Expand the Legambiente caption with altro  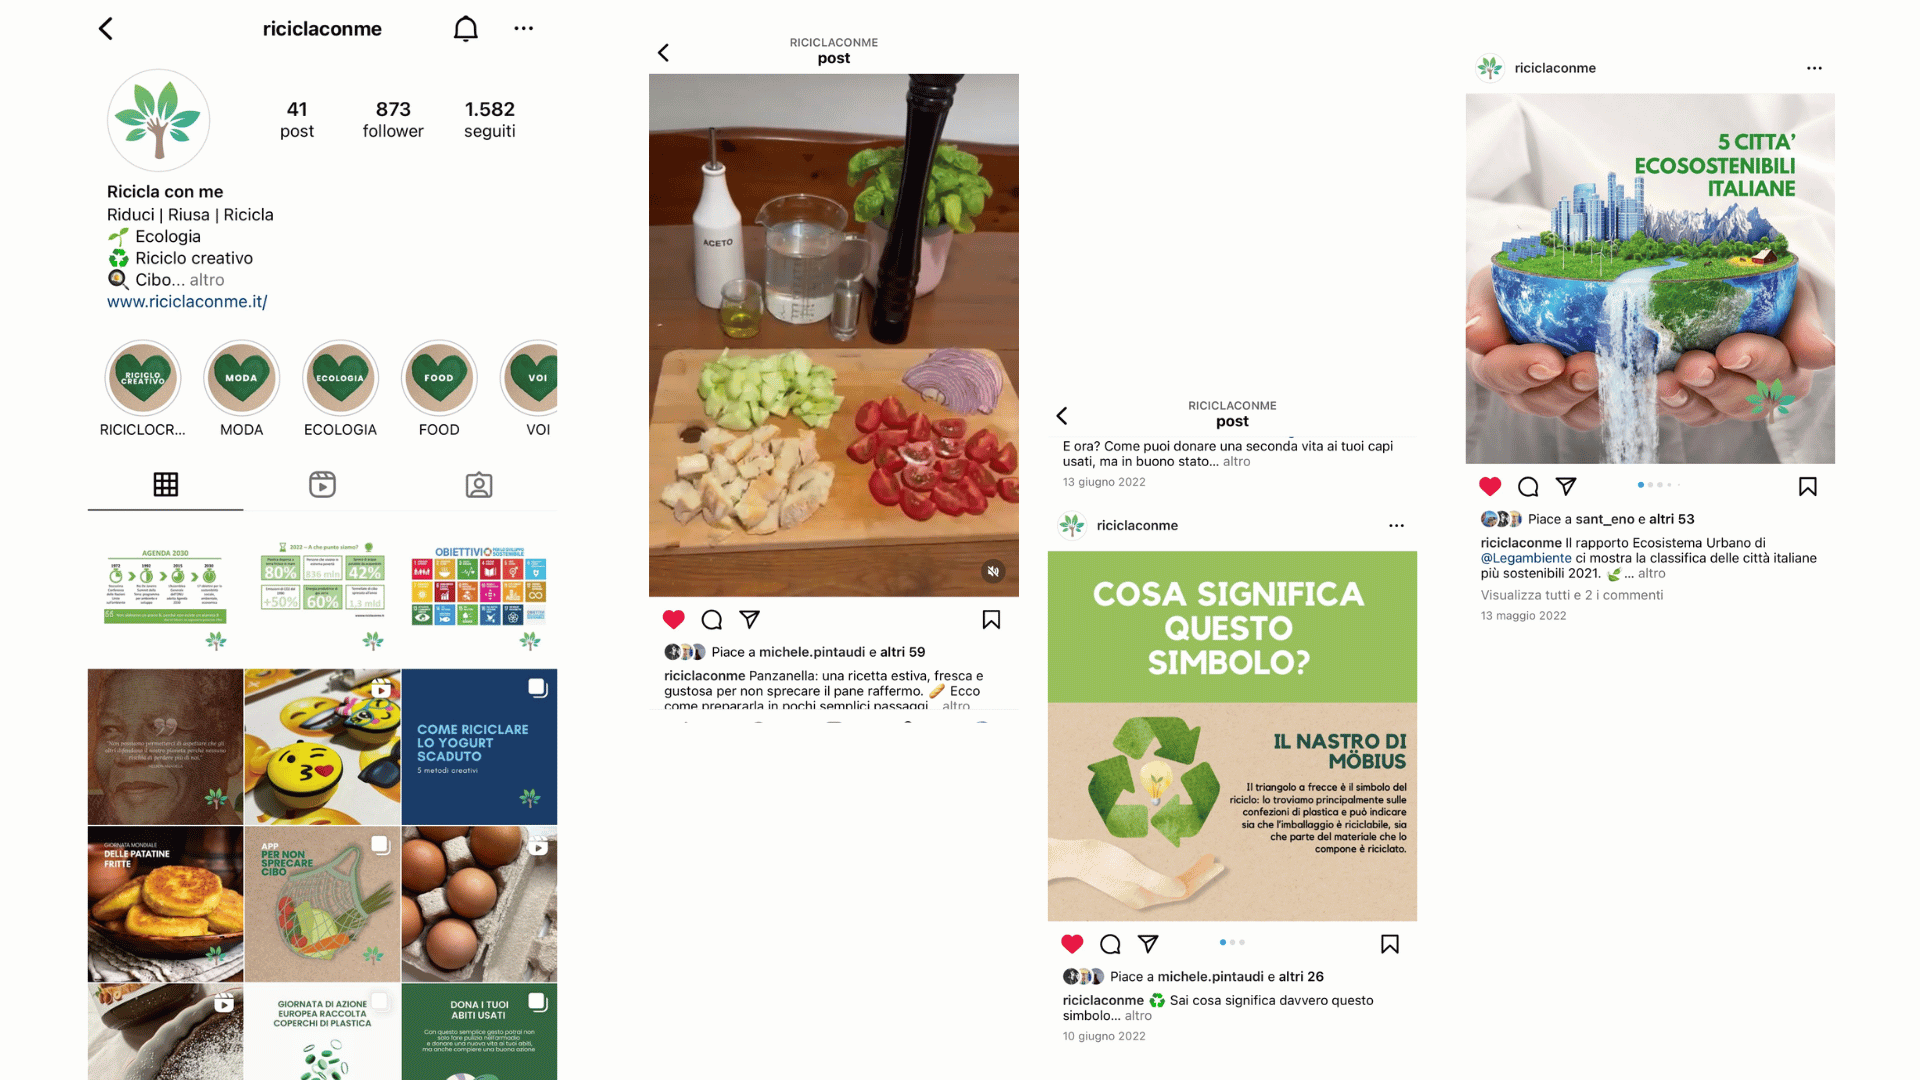1652,574
